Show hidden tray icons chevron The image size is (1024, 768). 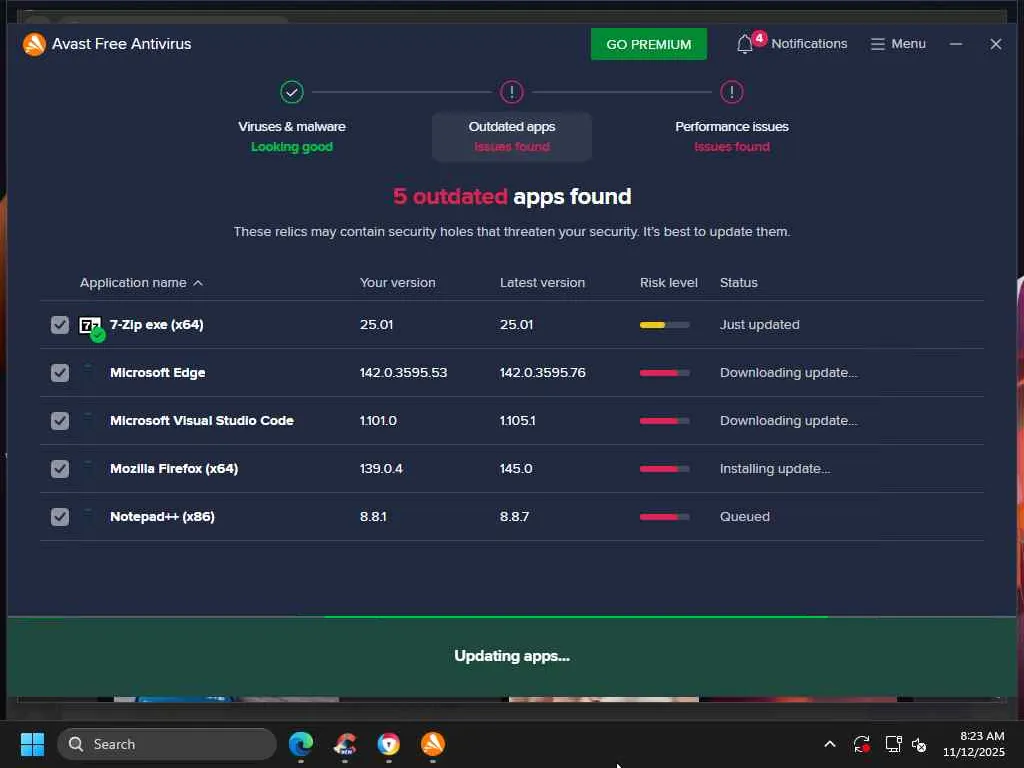tap(829, 744)
